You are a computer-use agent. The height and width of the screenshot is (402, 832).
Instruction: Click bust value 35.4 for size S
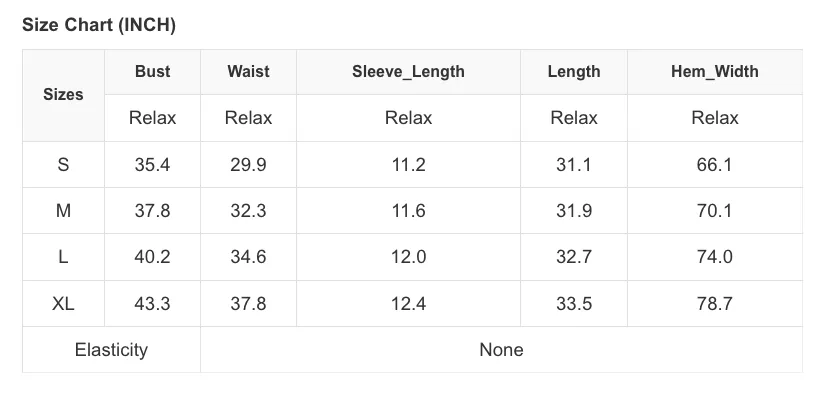click(152, 164)
